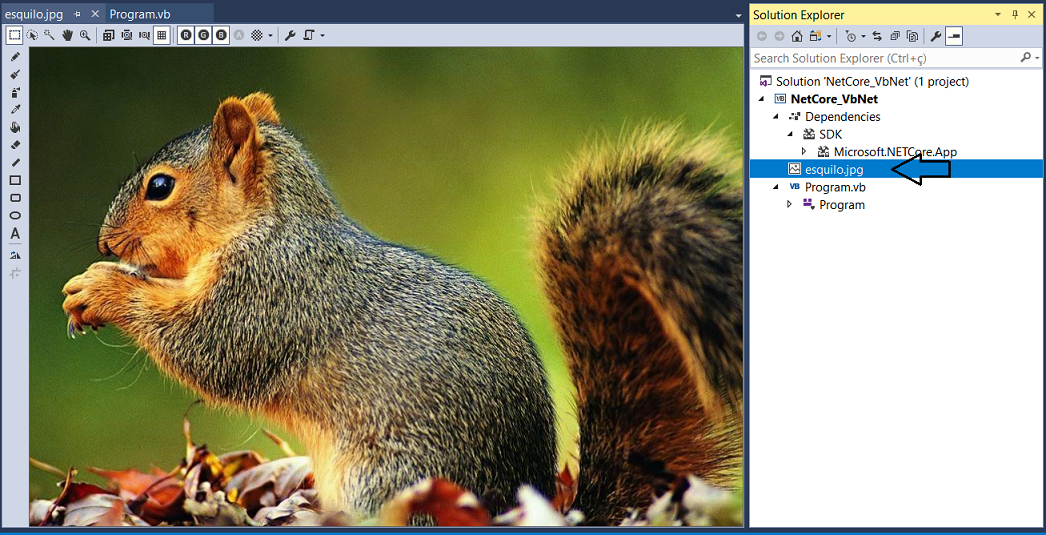Viewport: 1046px width, 535px height.
Task: Expand the Microsoft.NETCore.App node
Action: pyautogui.click(x=804, y=151)
